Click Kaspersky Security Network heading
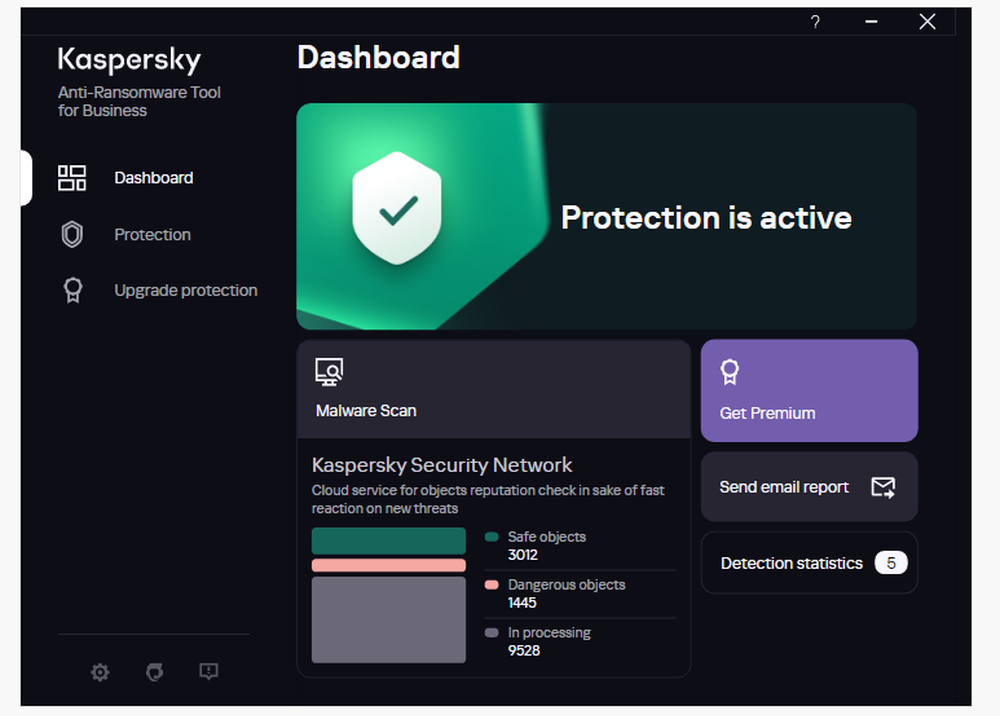1000x716 pixels. pos(442,465)
